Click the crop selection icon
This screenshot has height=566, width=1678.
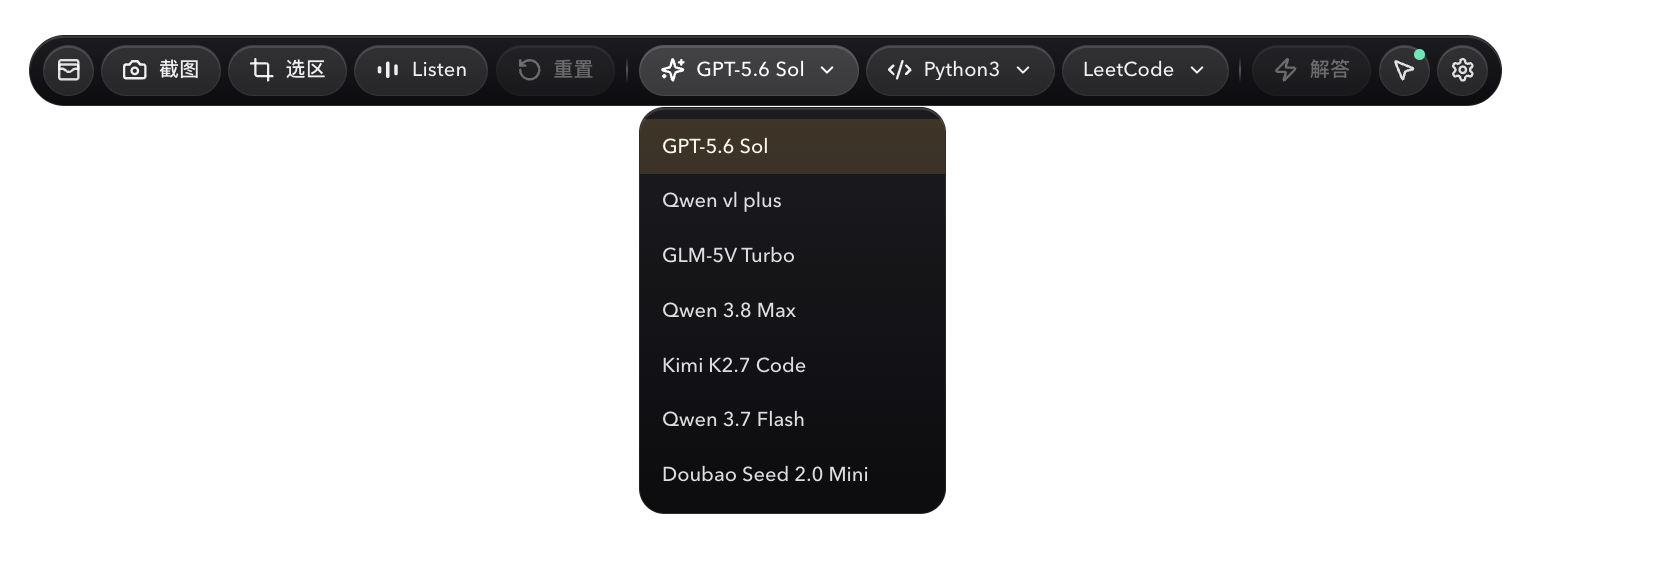262,70
